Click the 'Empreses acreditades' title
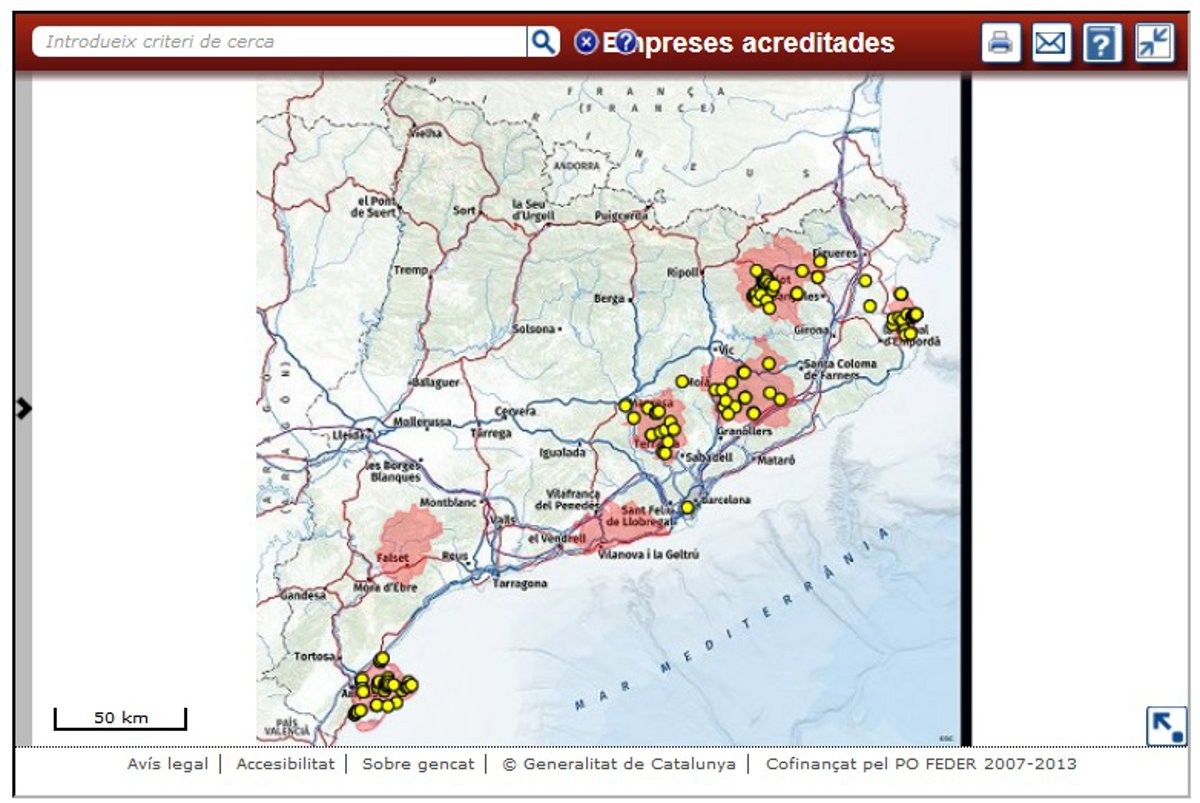This screenshot has width=1200, height=803. (x=760, y=43)
